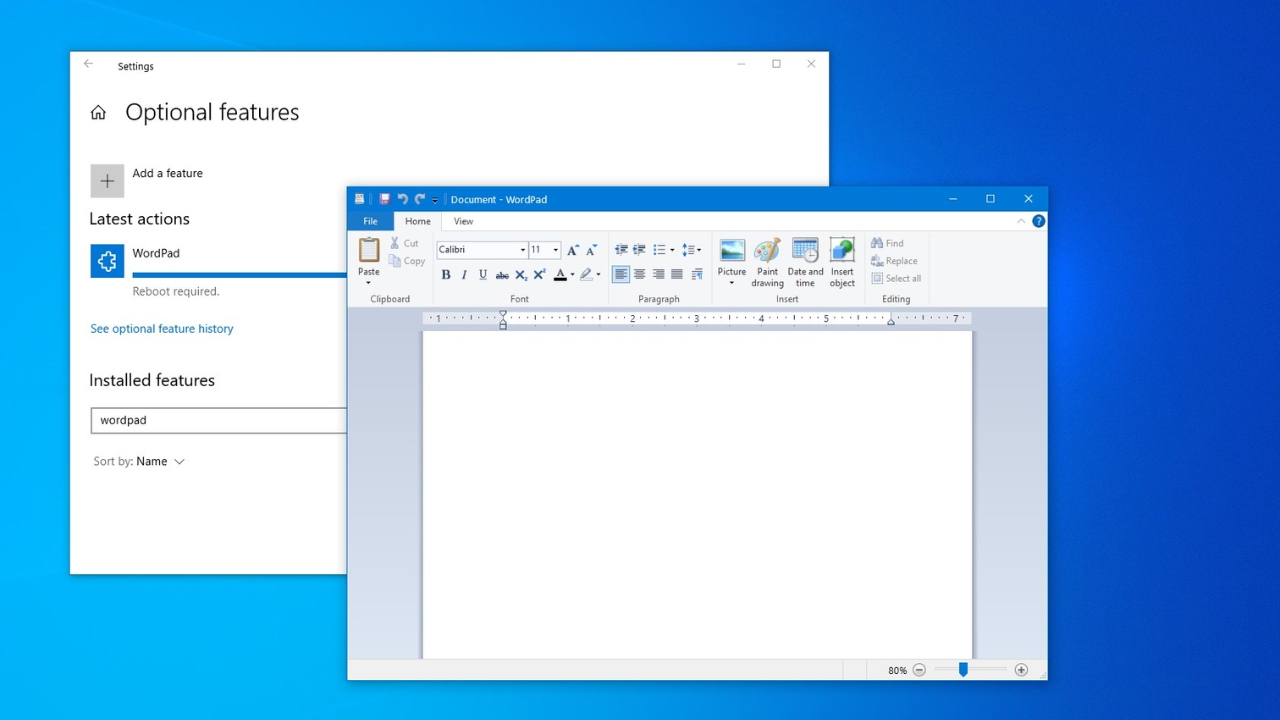Screen dimensions: 1280x720
Task: Click inside the blank document page
Action: click(697, 495)
